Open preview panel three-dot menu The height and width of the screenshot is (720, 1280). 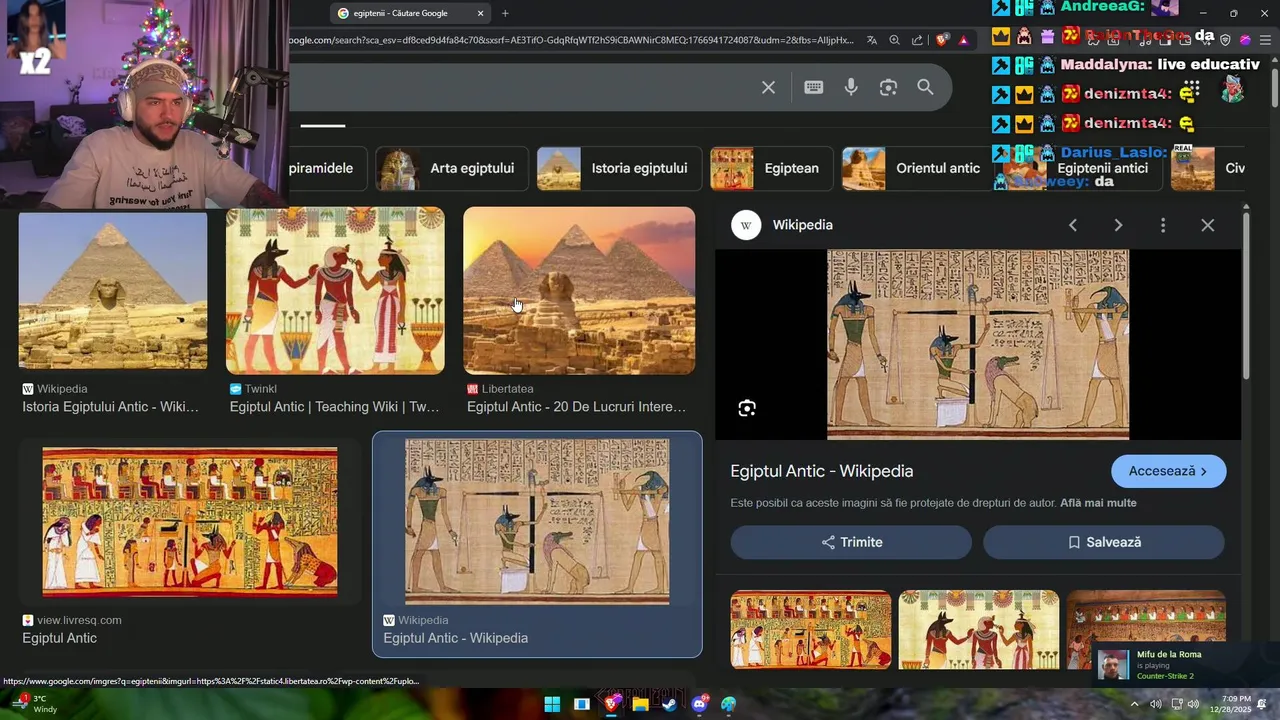[x=1162, y=225]
